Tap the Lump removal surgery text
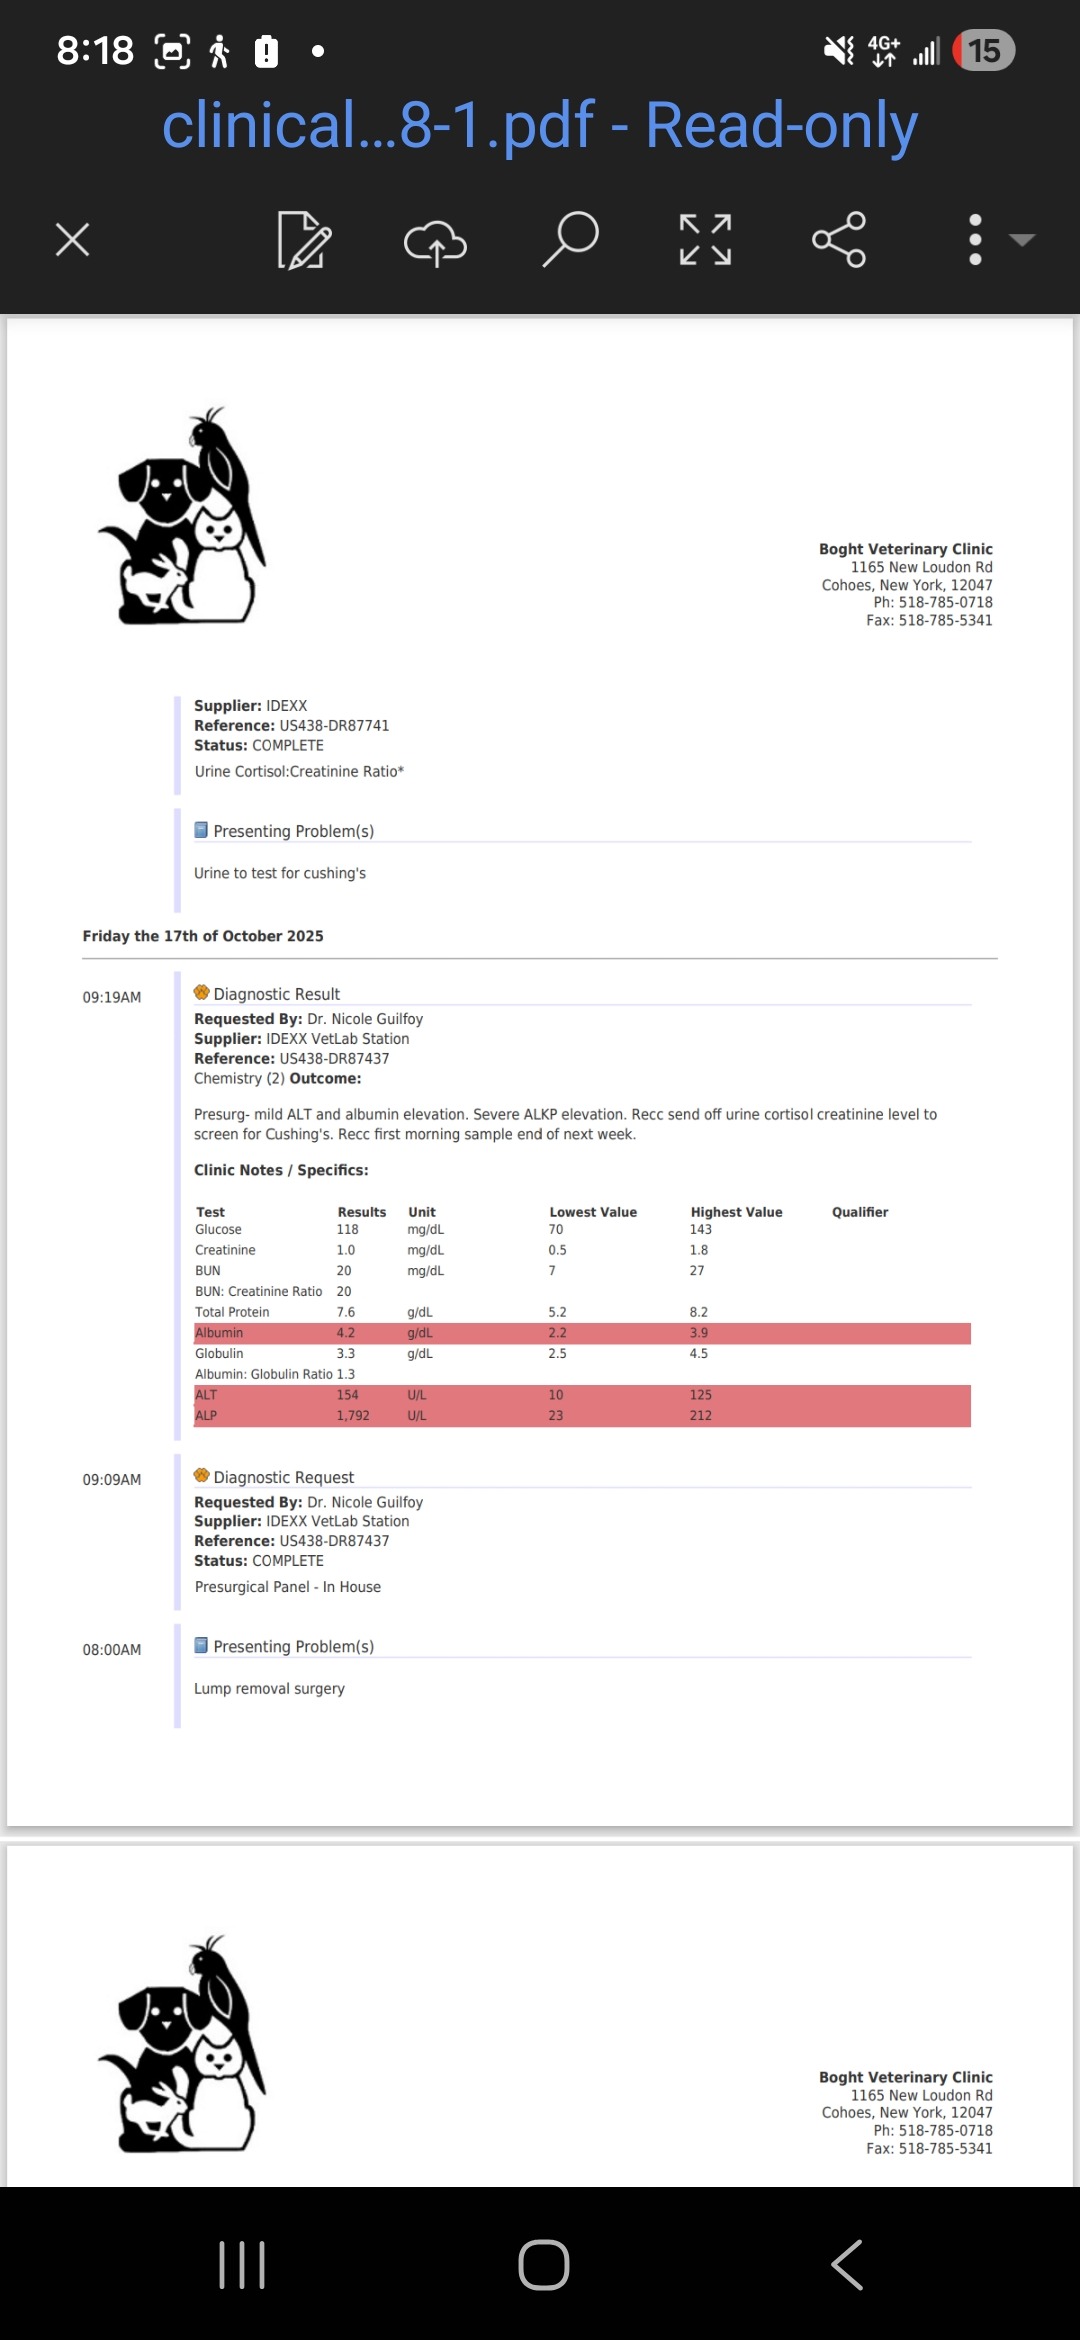Image resolution: width=1080 pixels, height=2340 pixels. coord(269,1688)
